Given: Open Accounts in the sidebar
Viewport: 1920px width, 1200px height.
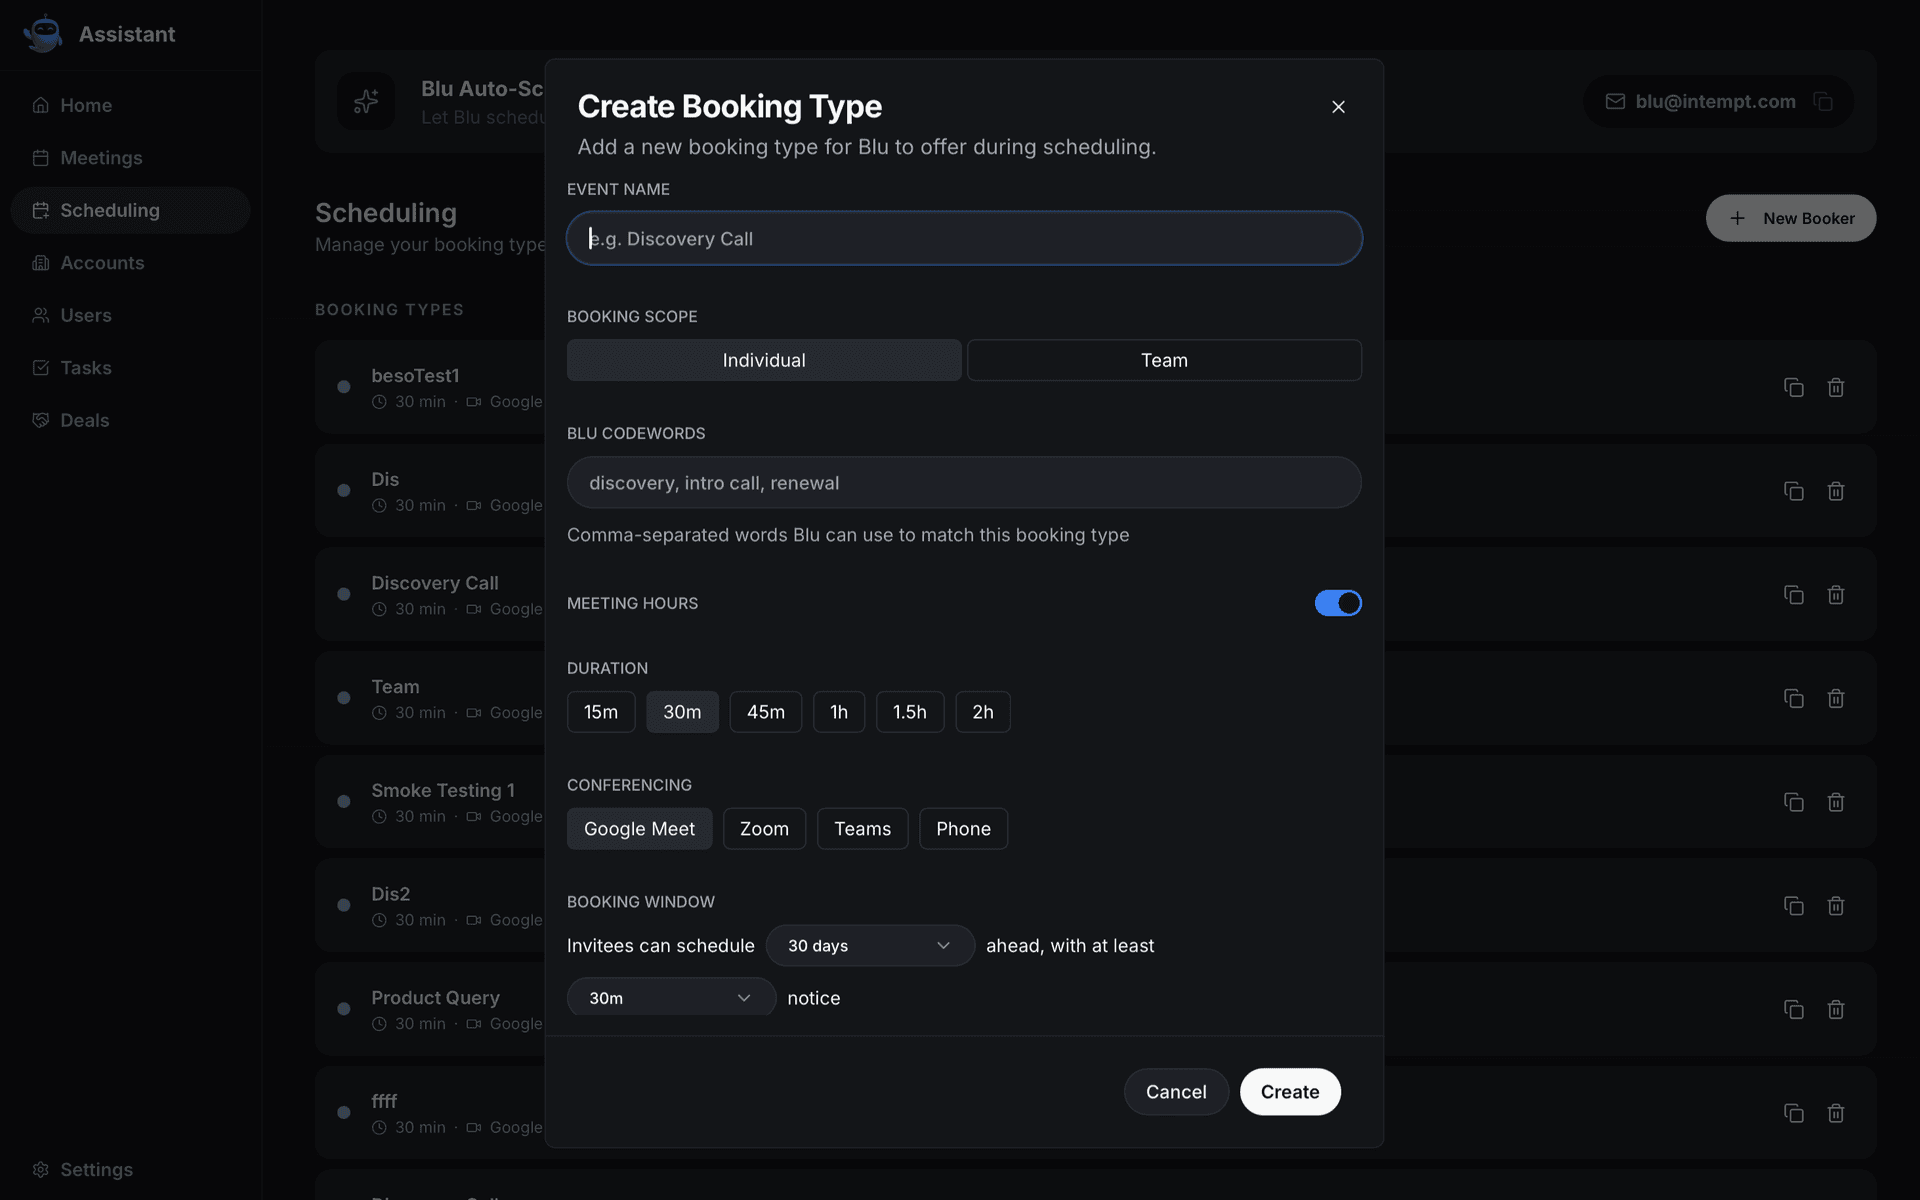Looking at the screenshot, I should [130, 263].
